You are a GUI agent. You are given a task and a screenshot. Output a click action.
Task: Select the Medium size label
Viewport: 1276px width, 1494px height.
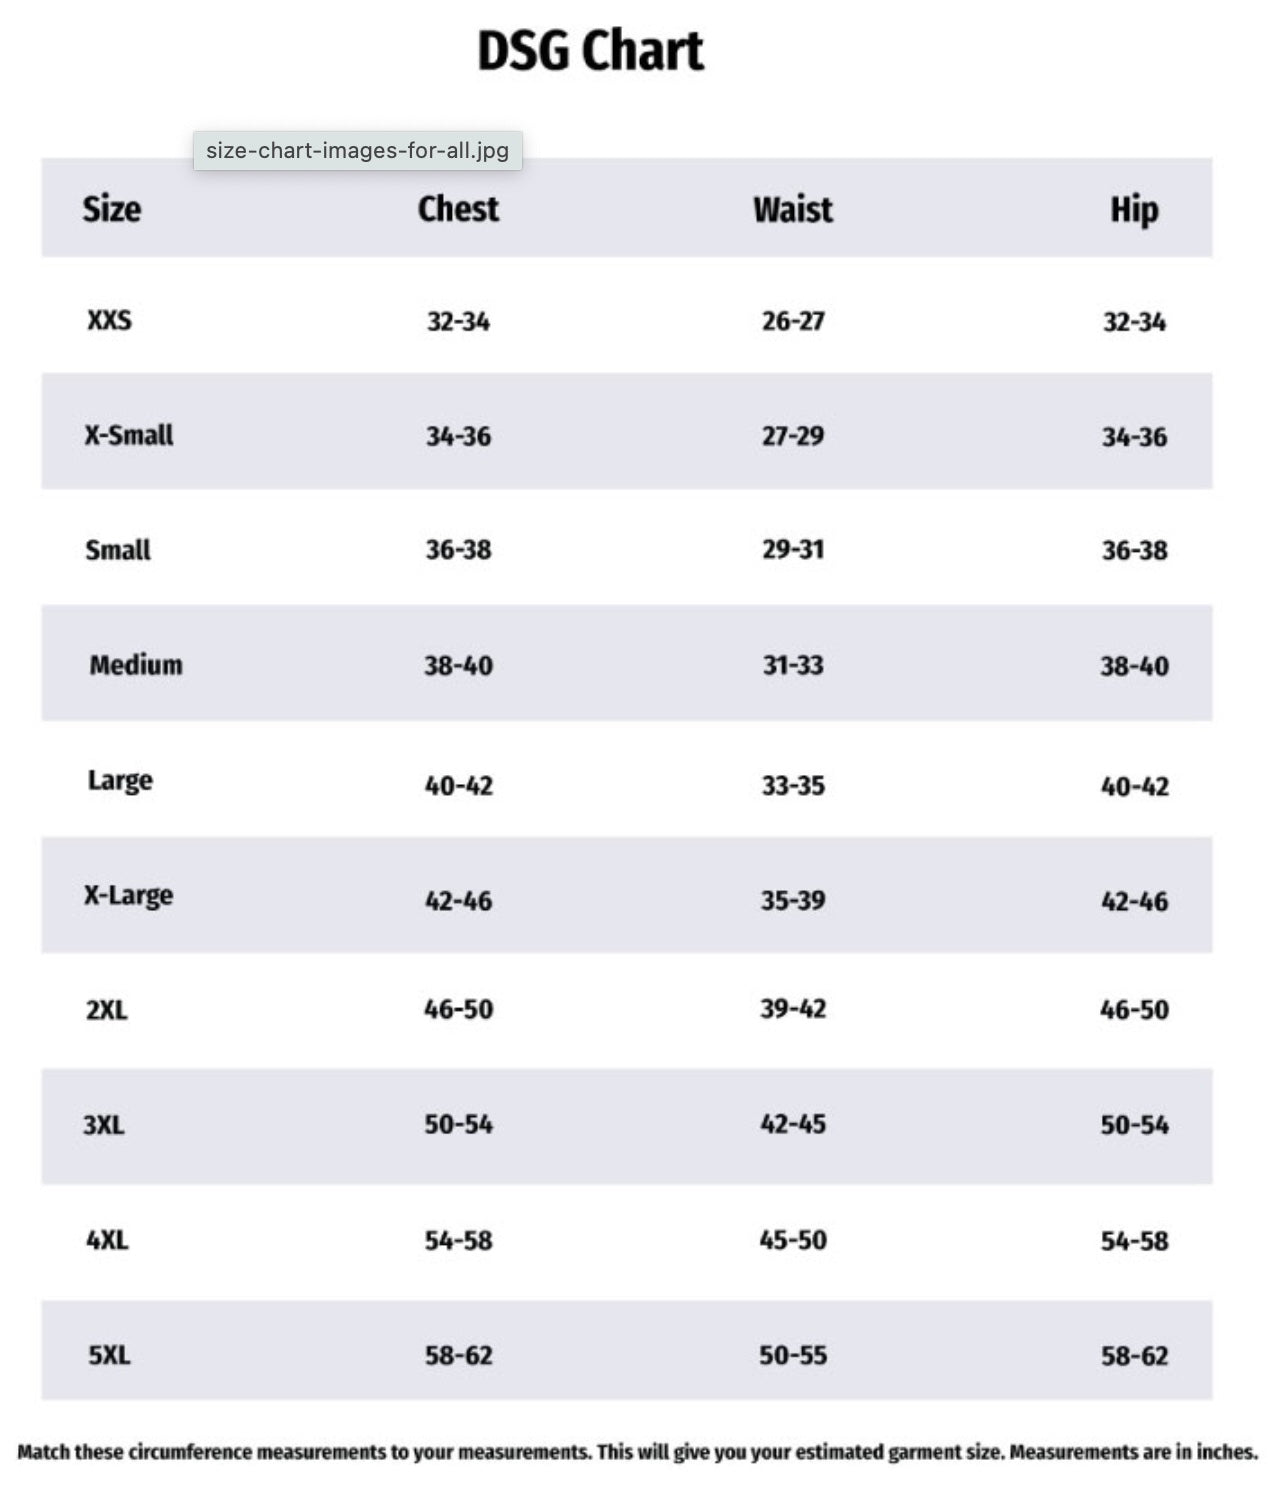(136, 665)
